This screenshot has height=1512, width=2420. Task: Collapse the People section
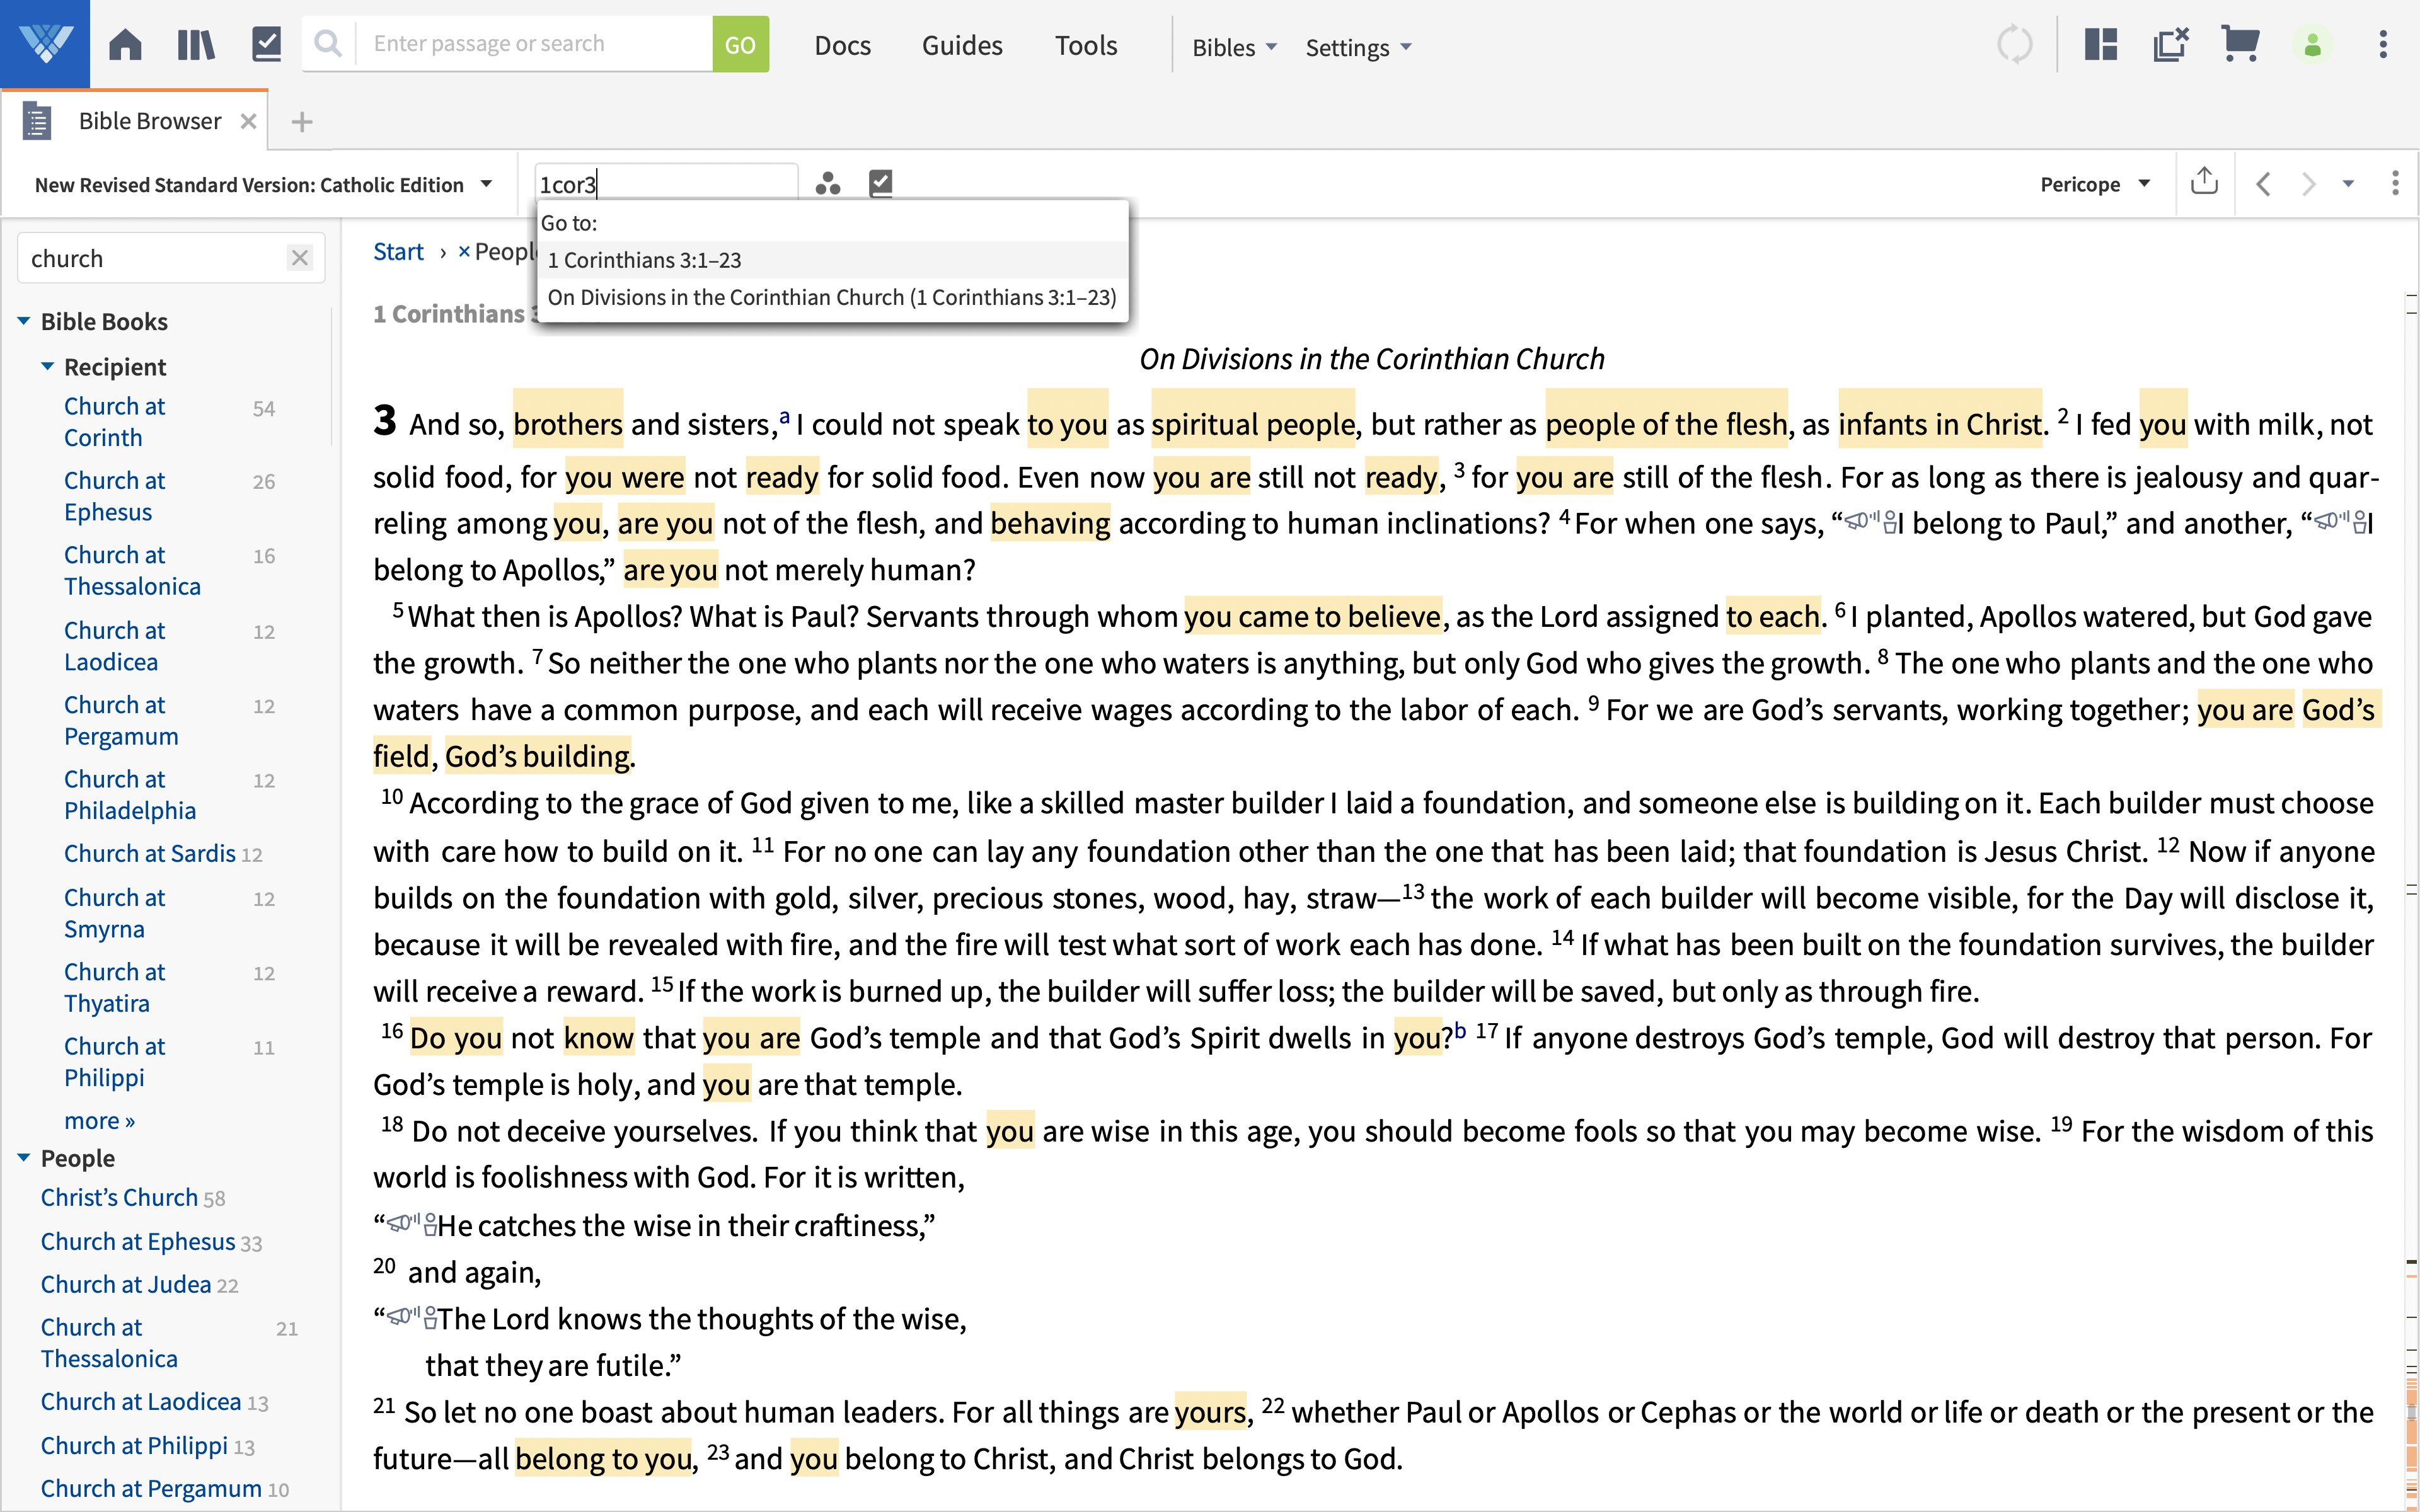24,1157
